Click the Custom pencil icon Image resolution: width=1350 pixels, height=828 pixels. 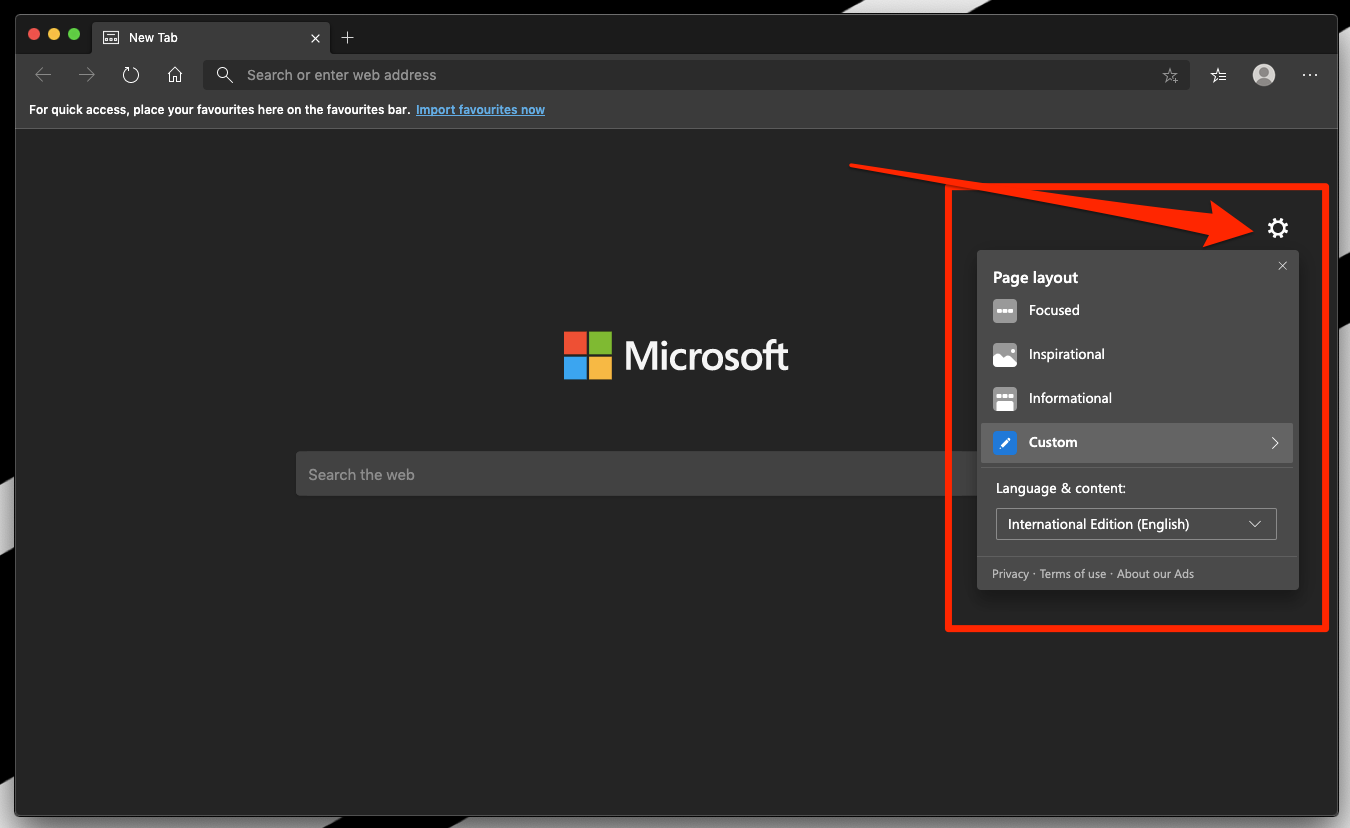[1005, 443]
